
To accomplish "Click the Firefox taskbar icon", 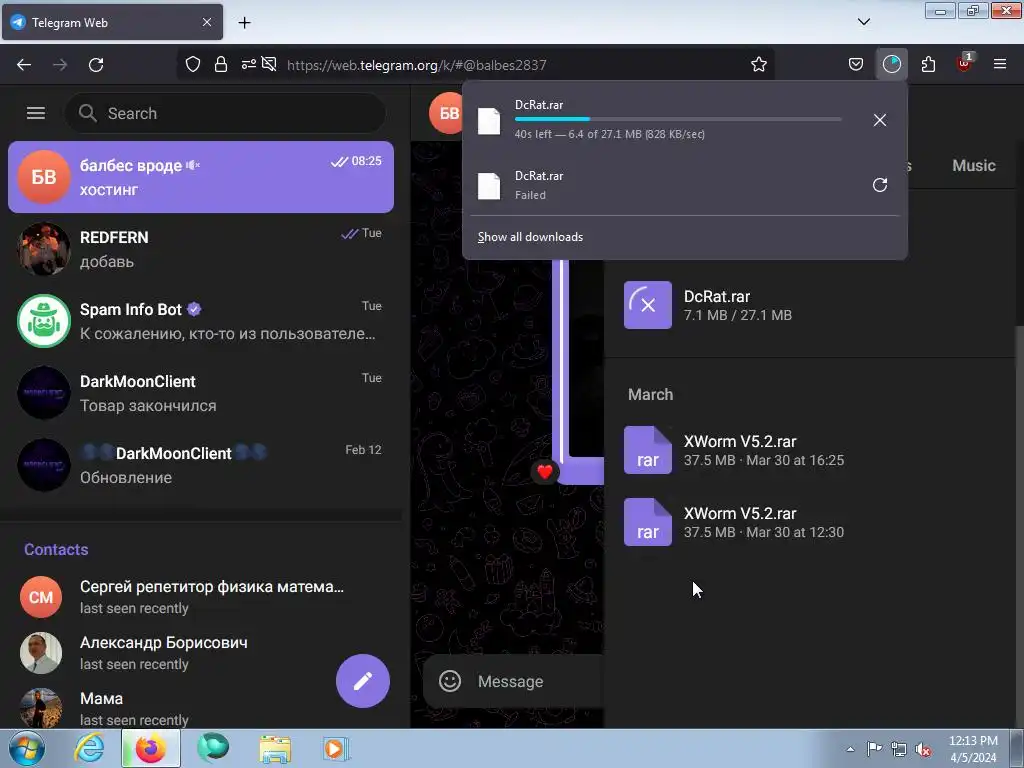I will tap(151, 748).
